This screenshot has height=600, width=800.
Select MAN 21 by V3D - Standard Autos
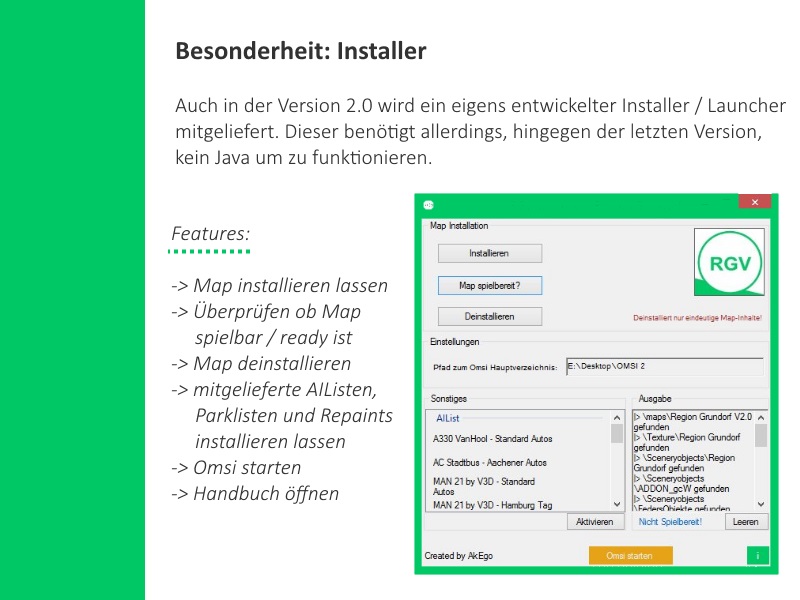click(477, 486)
